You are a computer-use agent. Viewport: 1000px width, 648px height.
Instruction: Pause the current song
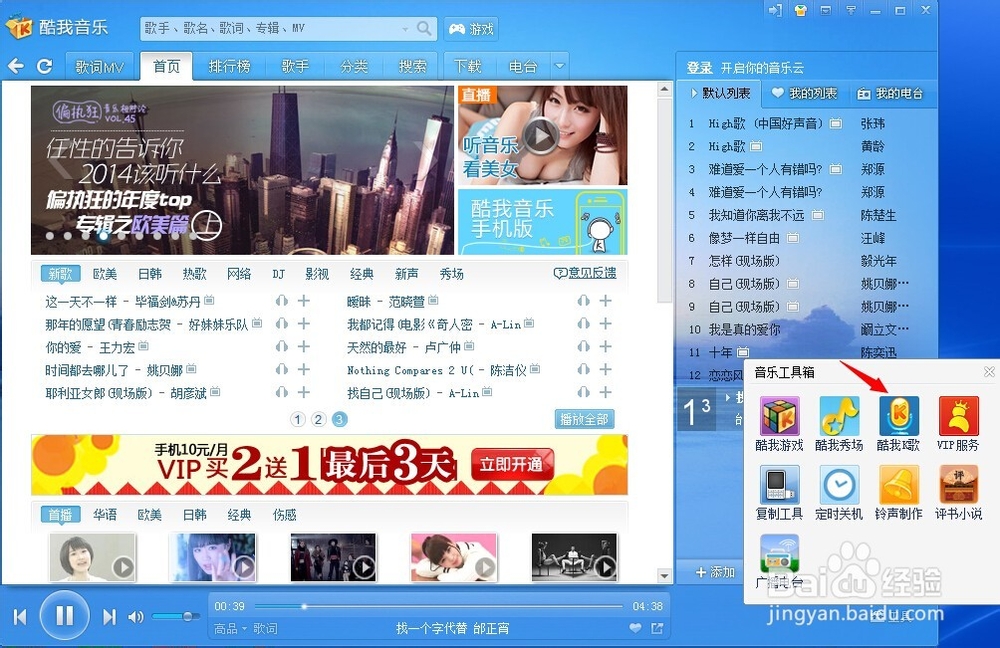click(64, 615)
